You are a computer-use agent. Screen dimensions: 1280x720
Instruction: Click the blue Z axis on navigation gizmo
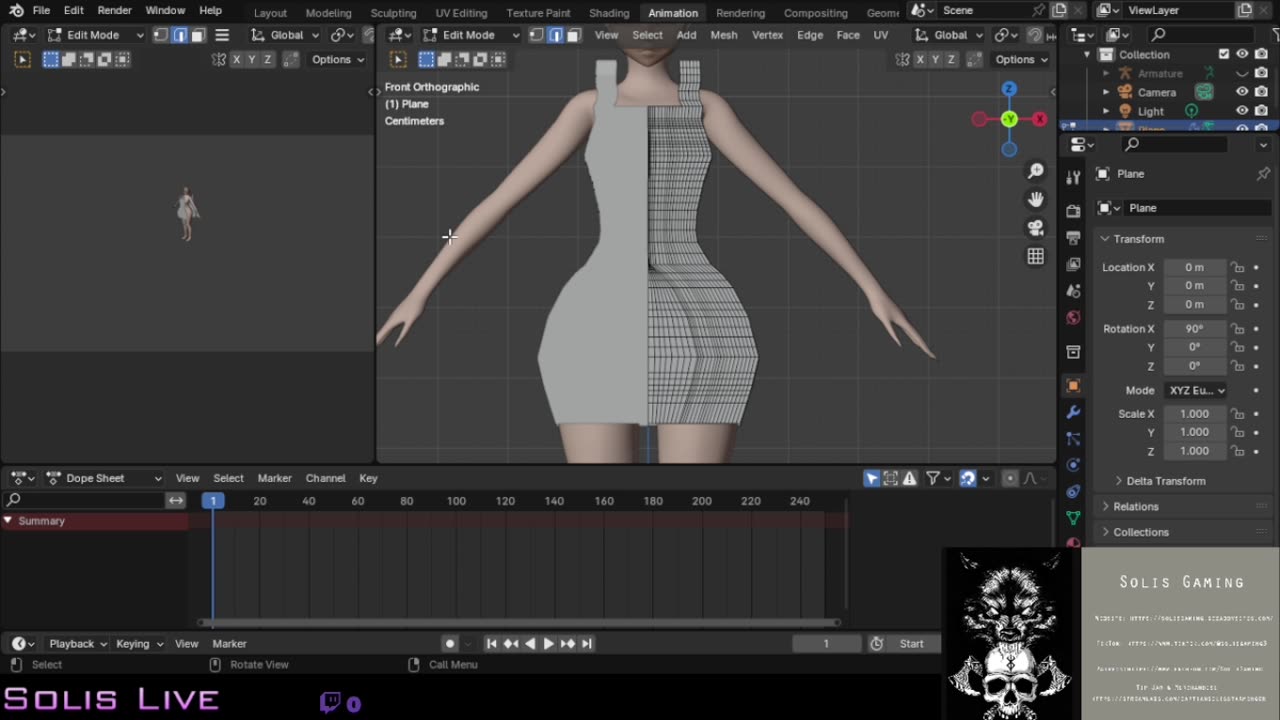(1009, 89)
